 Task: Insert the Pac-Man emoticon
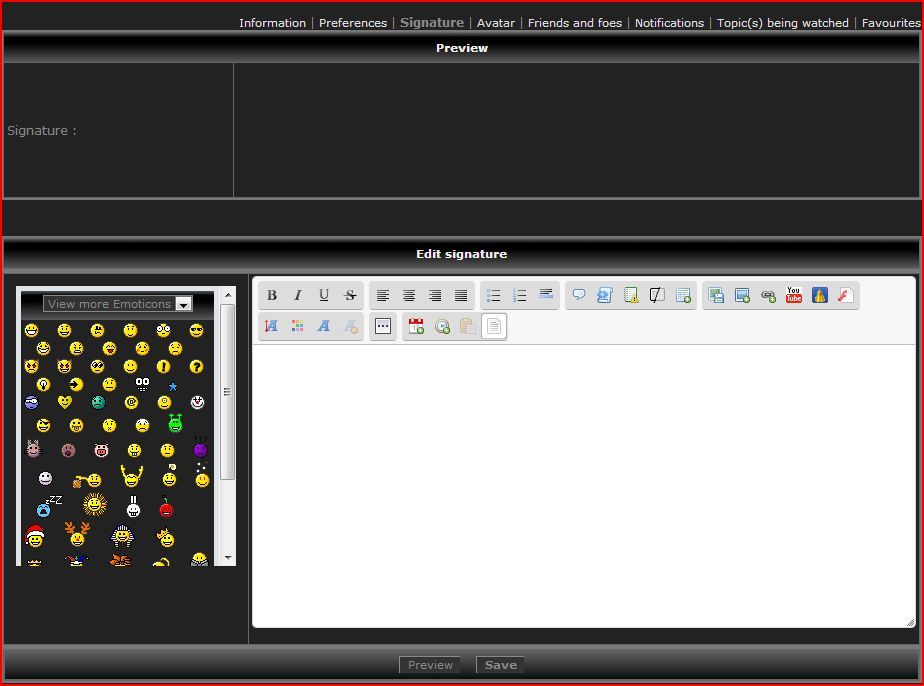76,385
